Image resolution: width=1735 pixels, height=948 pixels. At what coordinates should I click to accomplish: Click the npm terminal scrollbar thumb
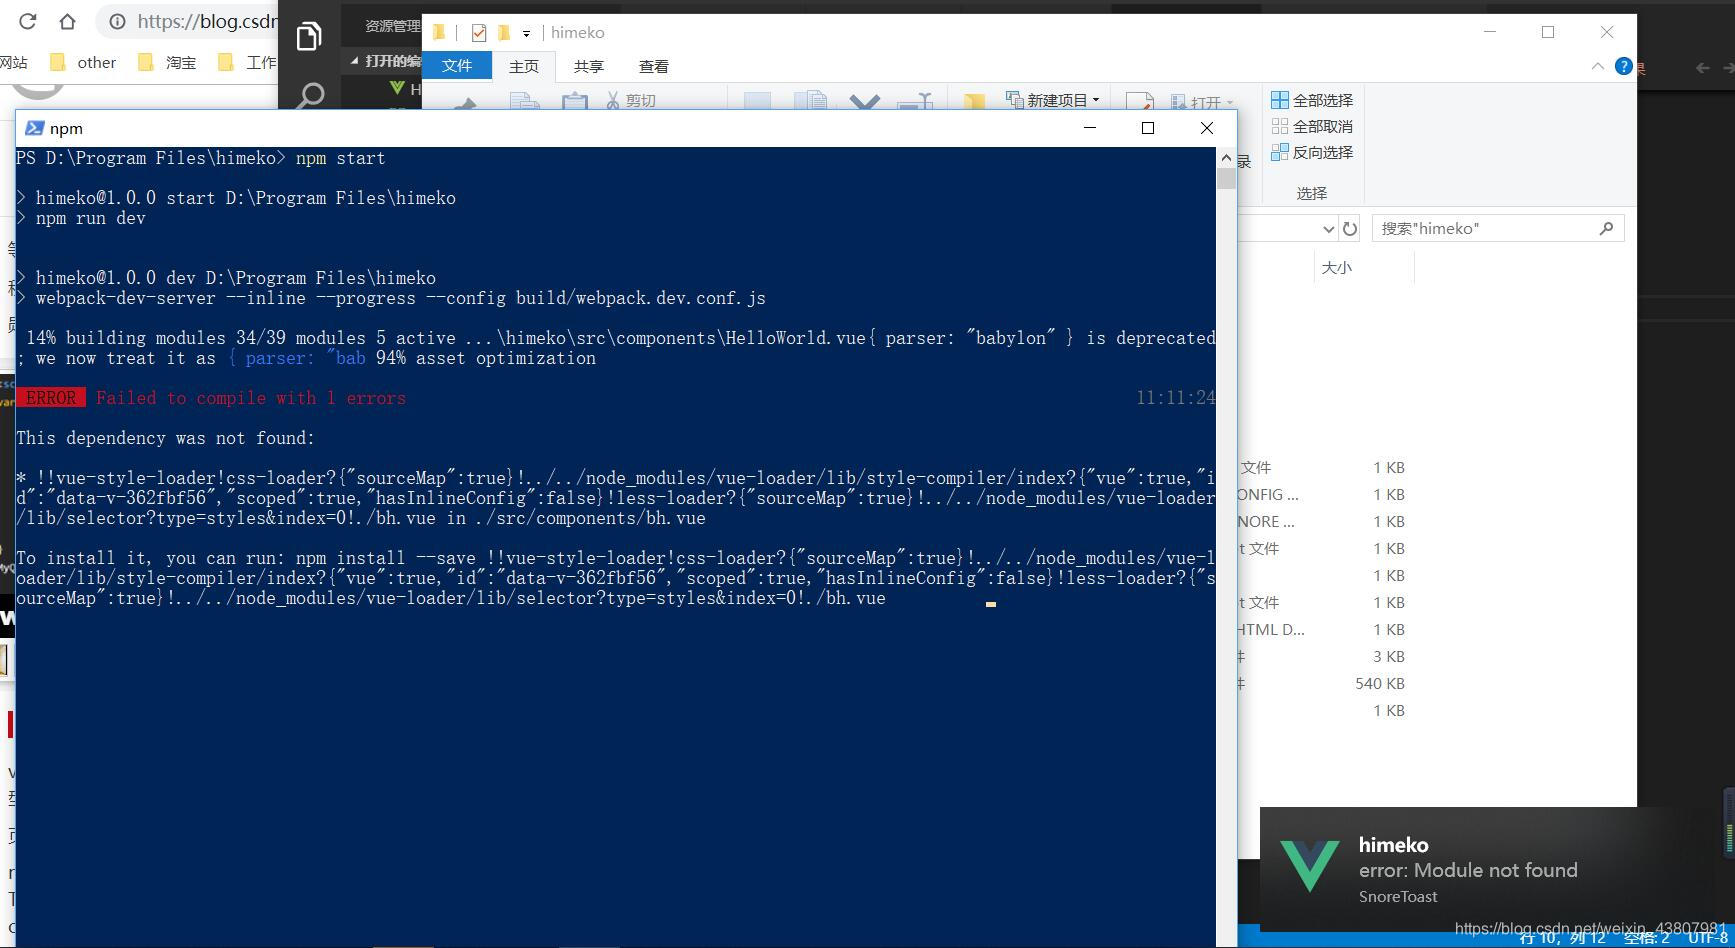click(x=1226, y=179)
